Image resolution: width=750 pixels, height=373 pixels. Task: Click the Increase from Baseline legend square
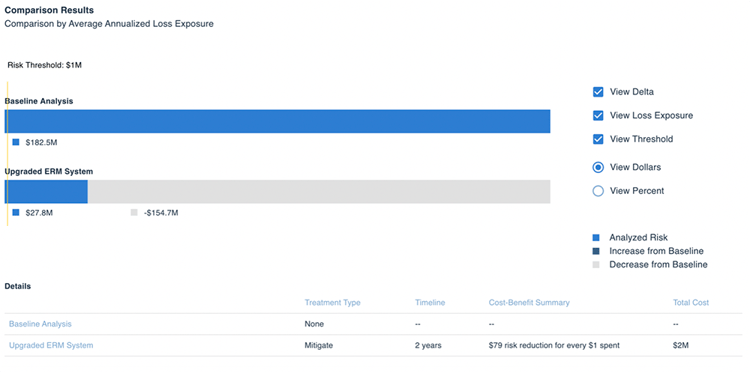(x=596, y=251)
